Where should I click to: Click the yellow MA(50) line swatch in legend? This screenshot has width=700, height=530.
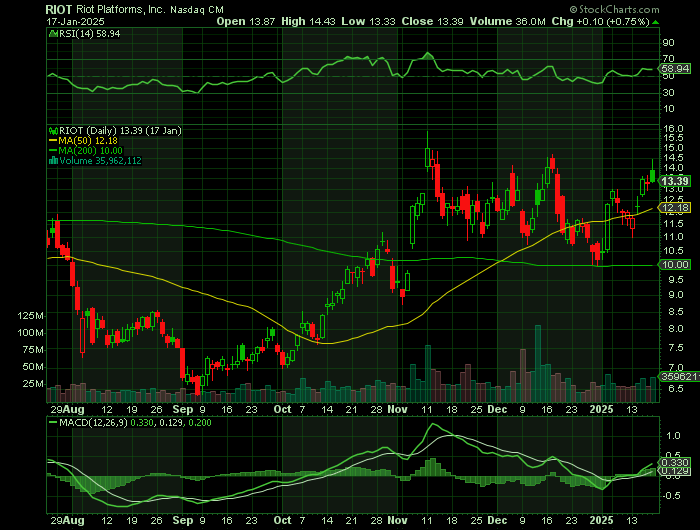point(53,141)
